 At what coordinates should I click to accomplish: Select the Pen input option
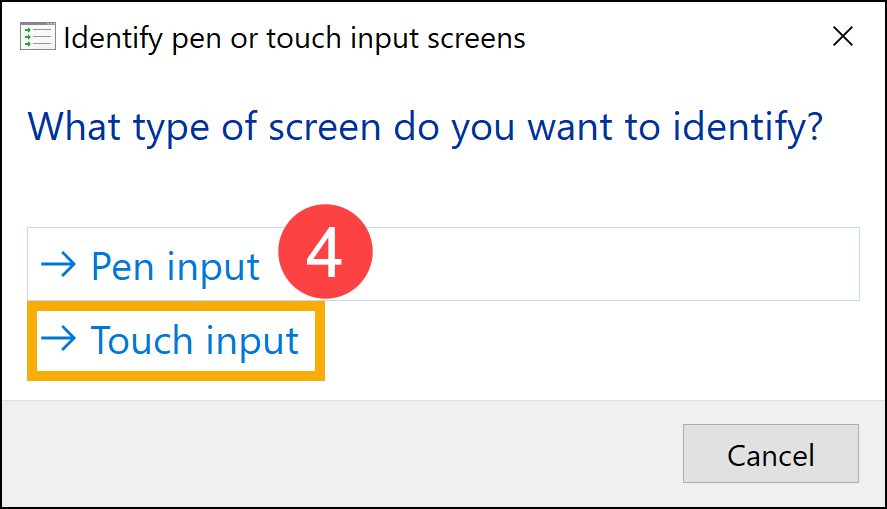(443, 264)
